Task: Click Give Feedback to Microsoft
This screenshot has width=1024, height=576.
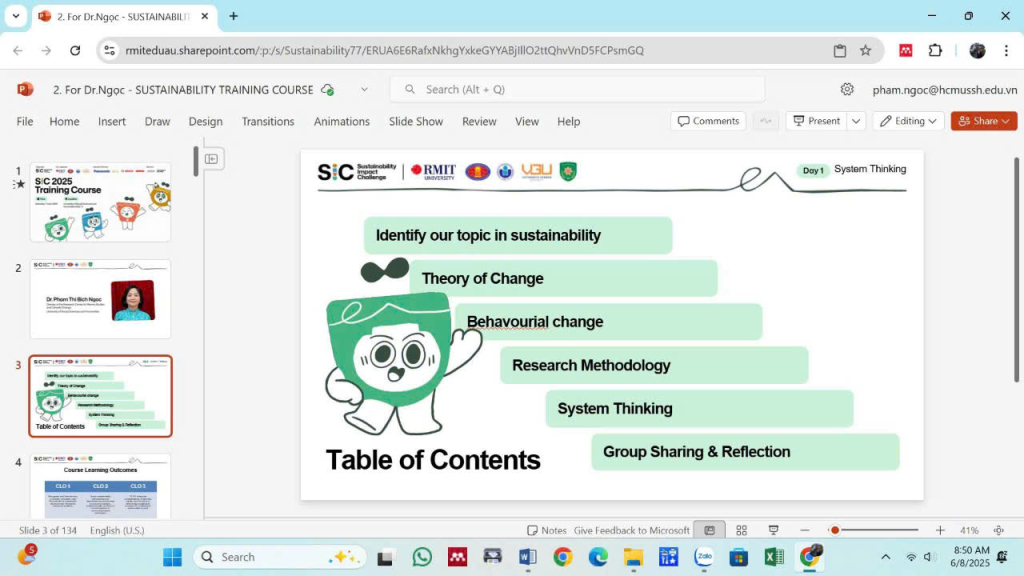Action: pyautogui.click(x=632, y=530)
